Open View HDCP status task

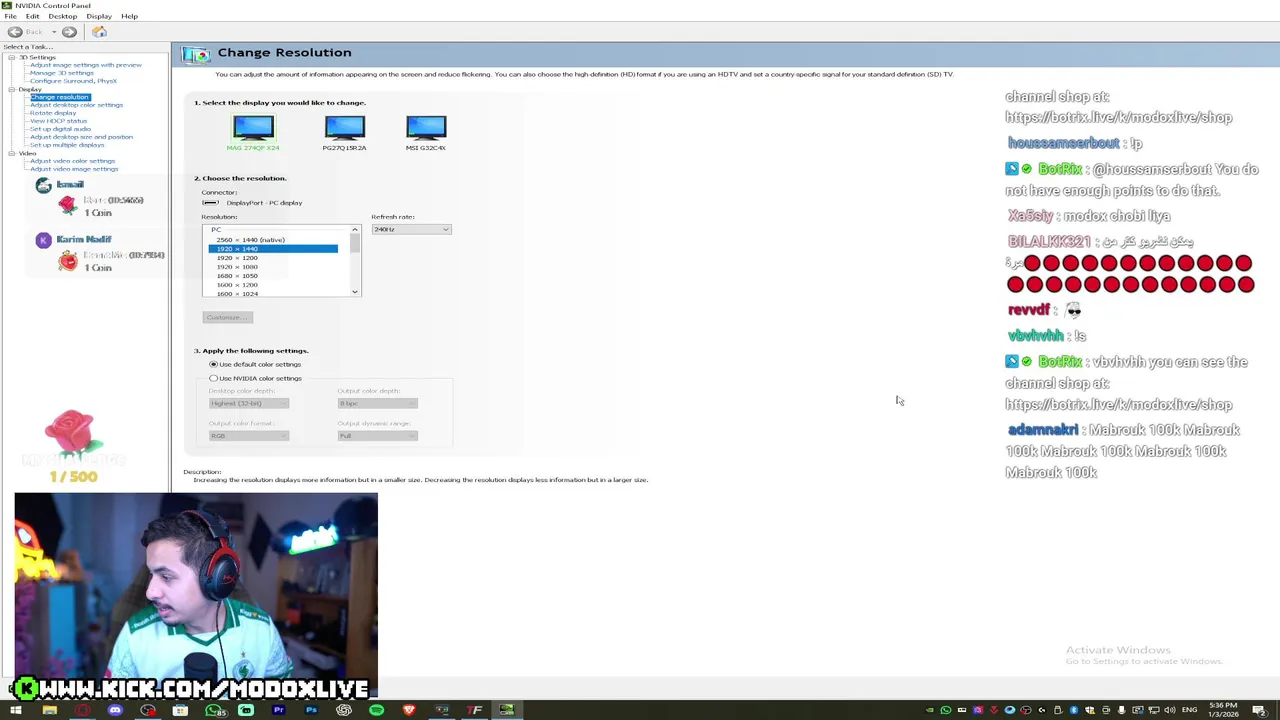[58, 121]
